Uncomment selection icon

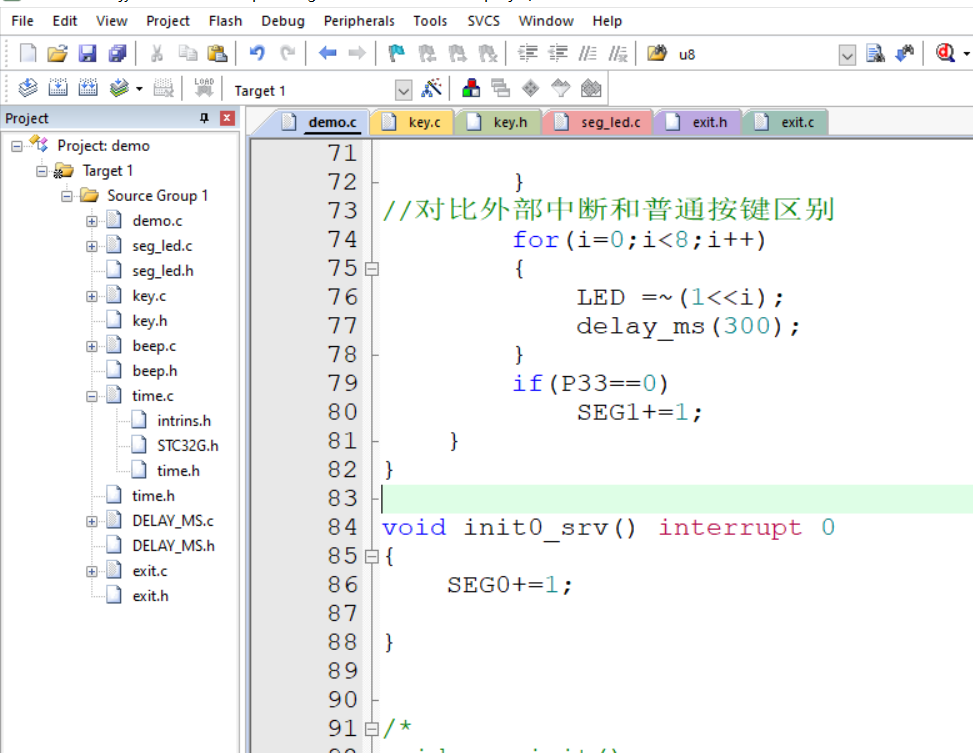click(x=618, y=53)
